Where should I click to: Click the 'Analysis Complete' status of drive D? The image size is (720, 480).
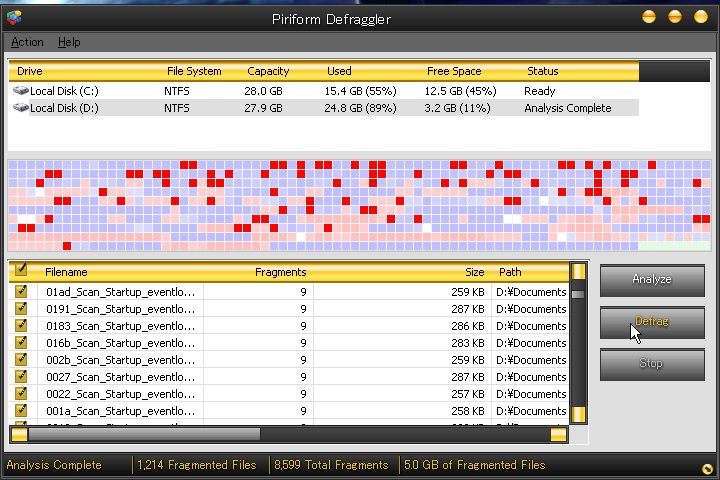tap(568, 108)
